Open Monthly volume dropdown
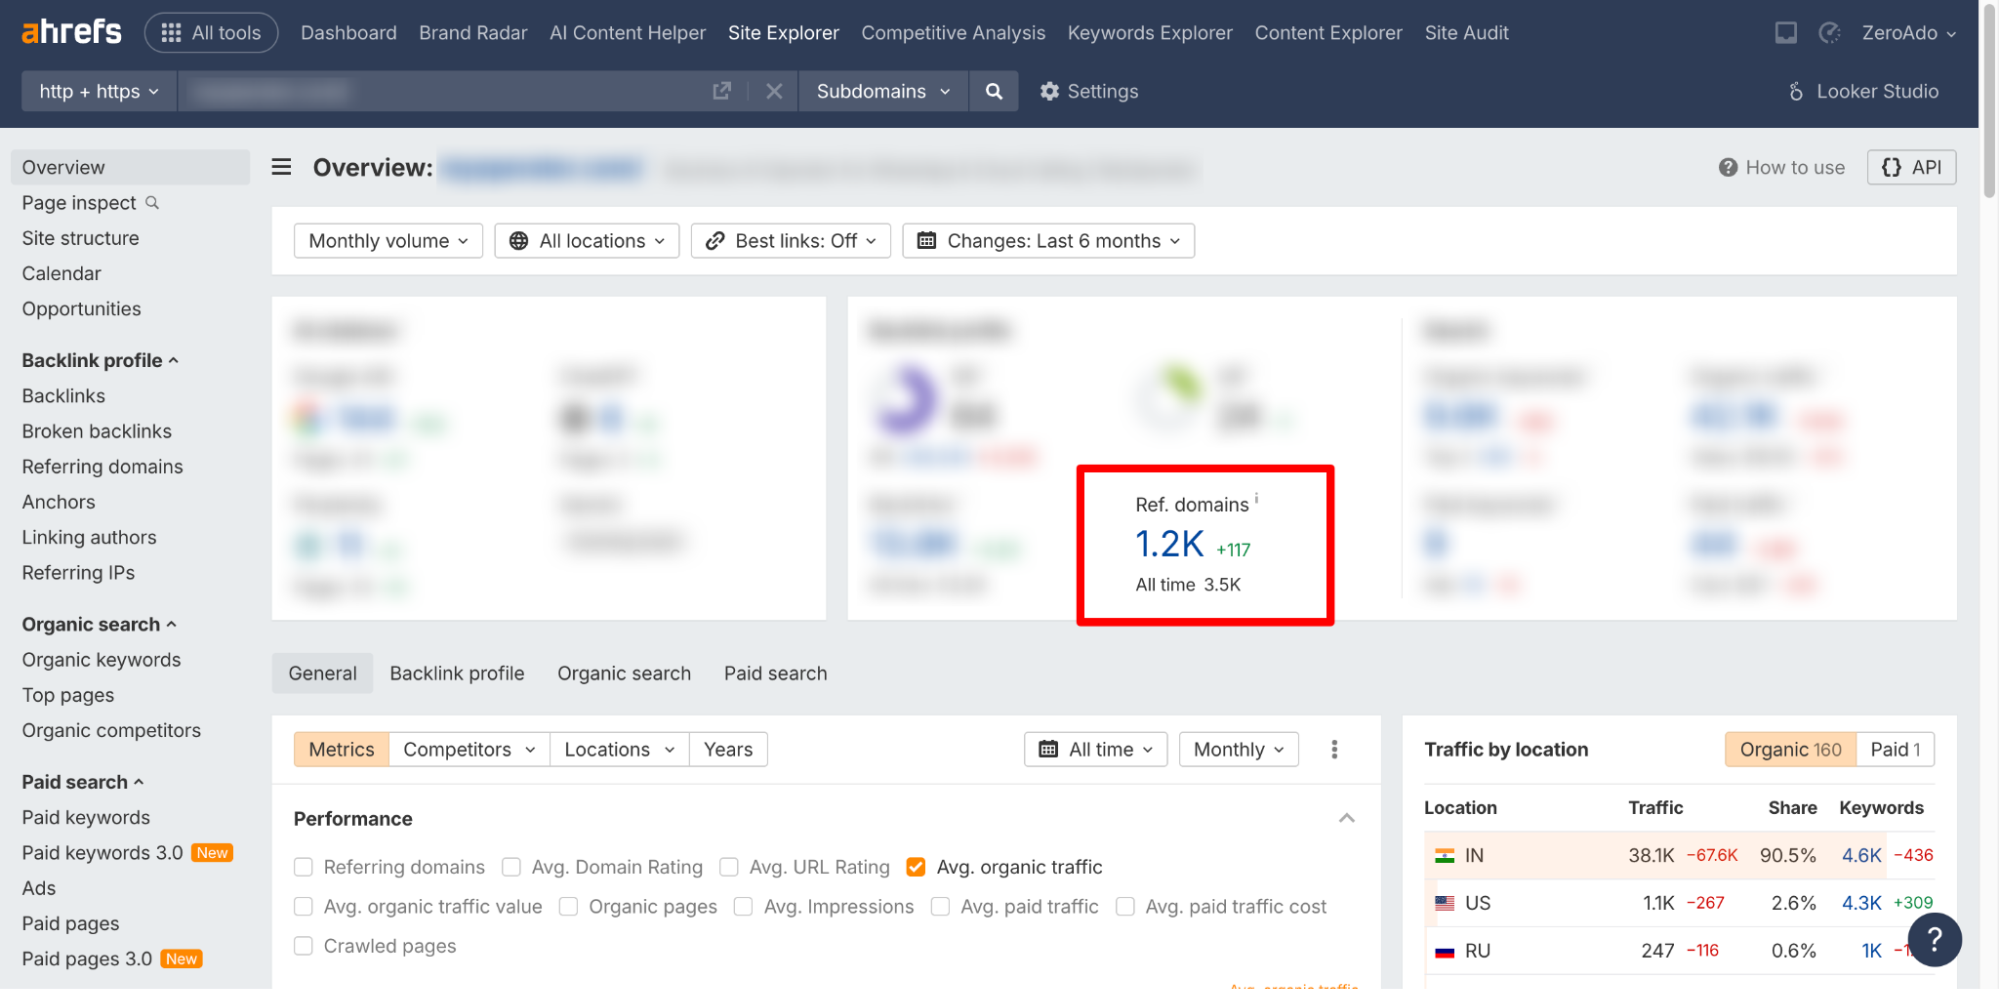The height and width of the screenshot is (989, 1999). click(388, 241)
